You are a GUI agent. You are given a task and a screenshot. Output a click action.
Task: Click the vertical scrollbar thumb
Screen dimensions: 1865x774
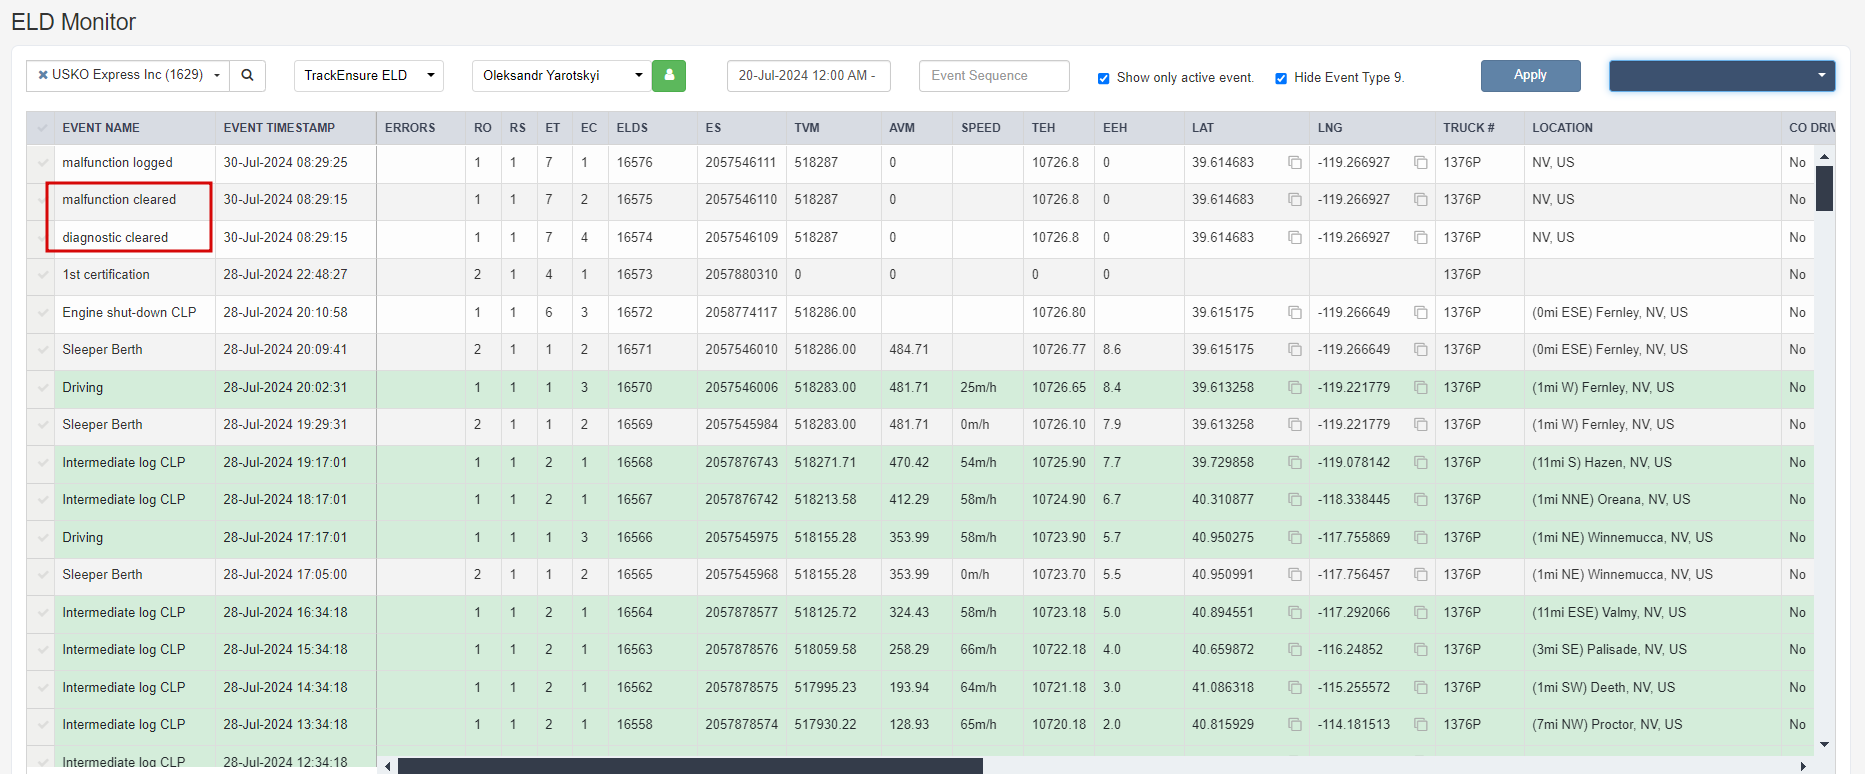click(1824, 188)
